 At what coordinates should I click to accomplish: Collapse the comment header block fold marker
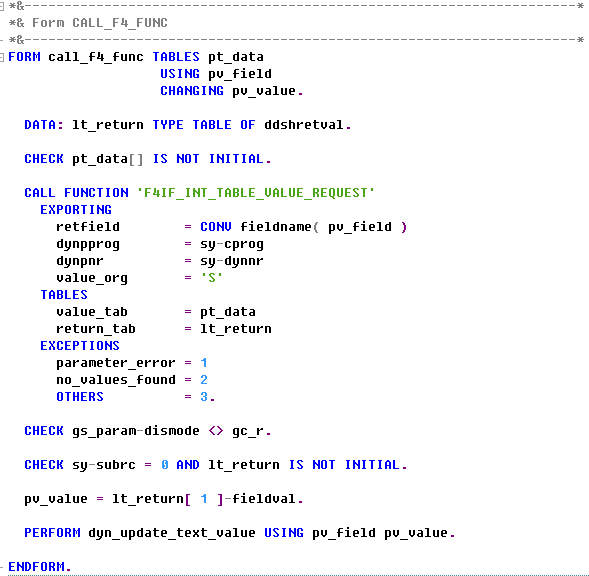click(2, 6)
